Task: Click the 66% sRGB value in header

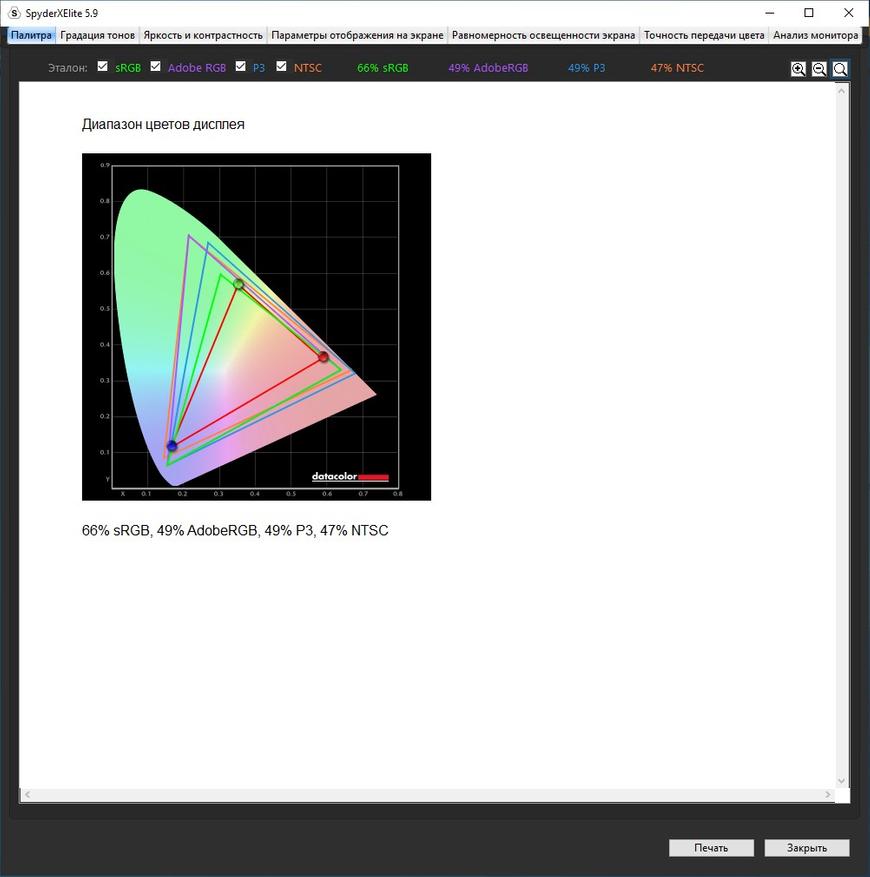Action: (383, 68)
